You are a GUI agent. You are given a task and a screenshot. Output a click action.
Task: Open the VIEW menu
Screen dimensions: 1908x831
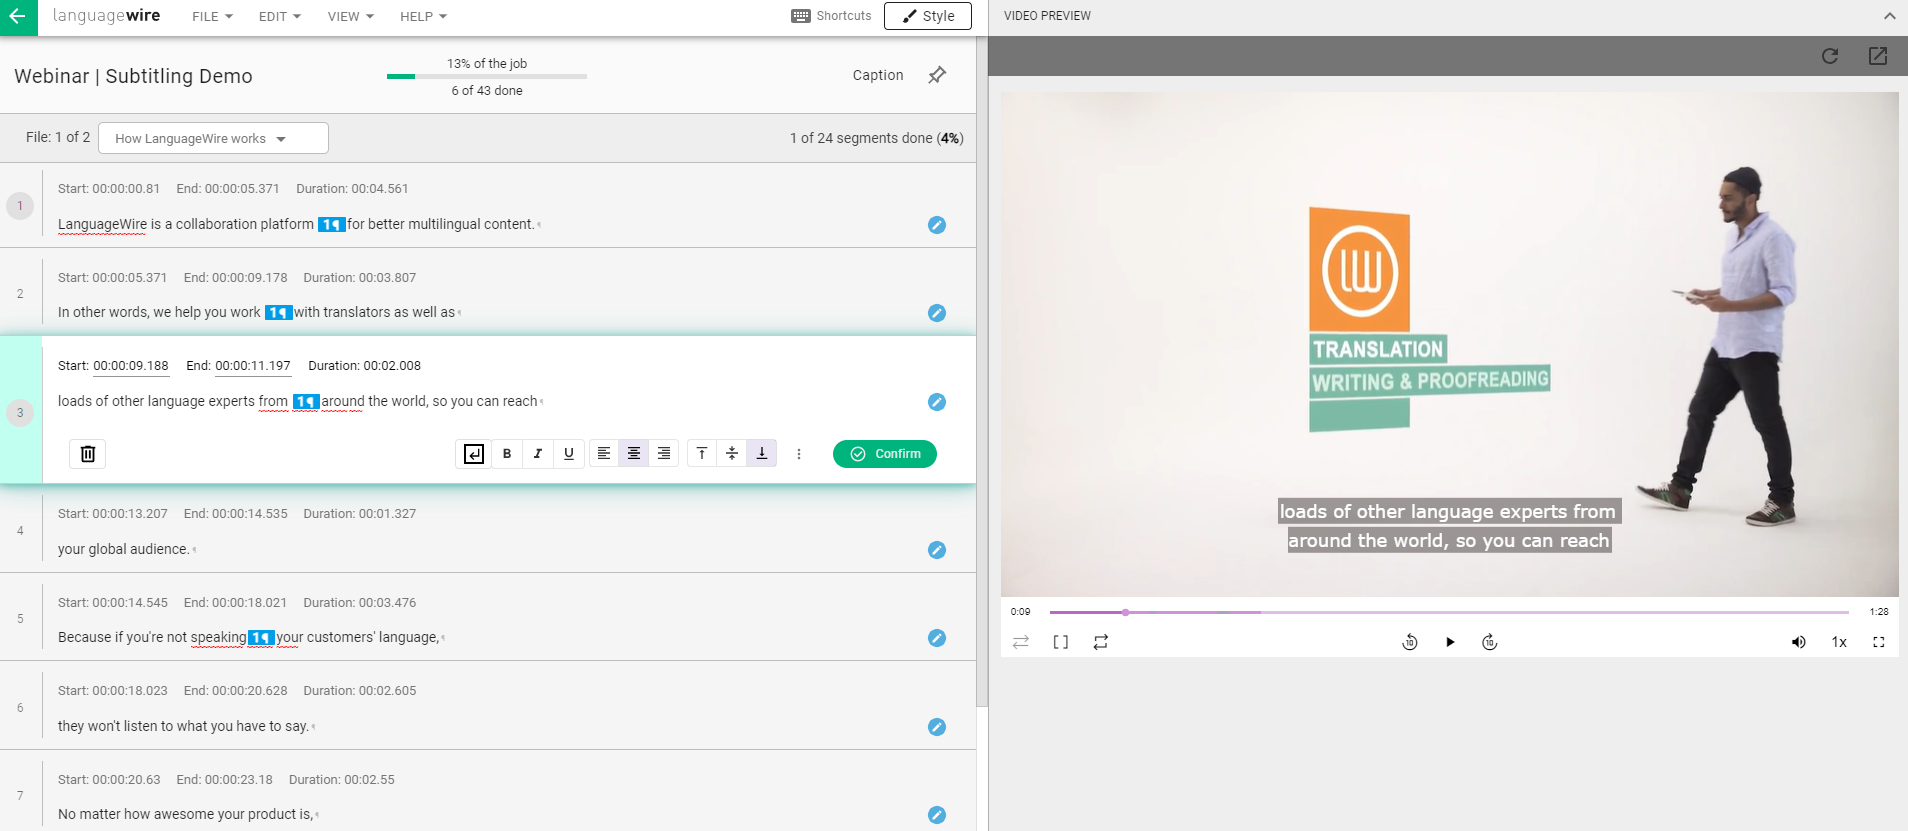[350, 17]
